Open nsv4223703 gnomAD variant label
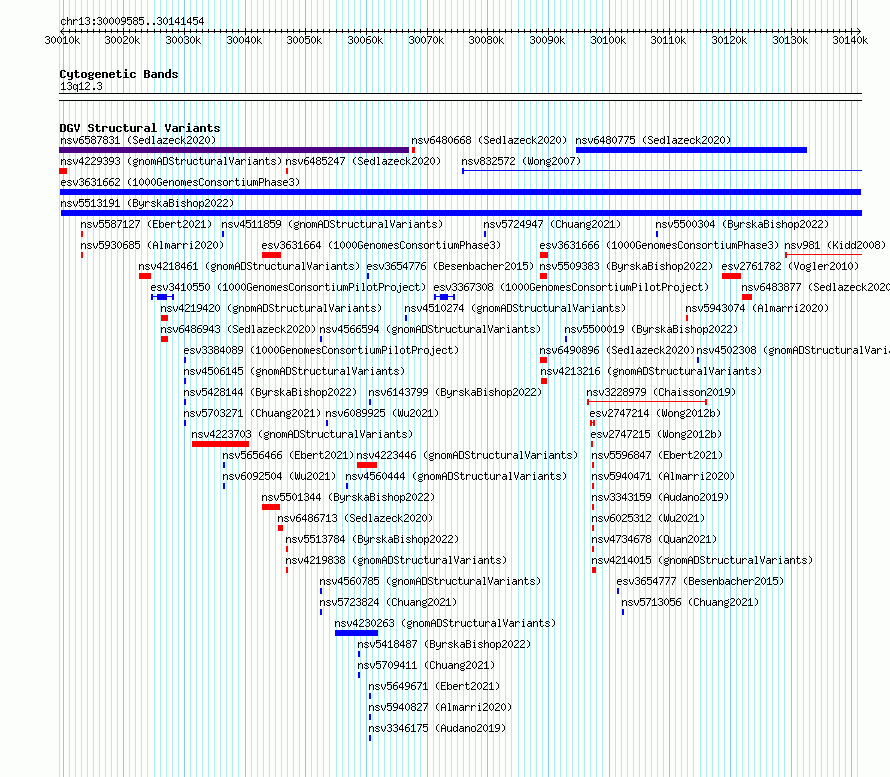 click(x=302, y=434)
